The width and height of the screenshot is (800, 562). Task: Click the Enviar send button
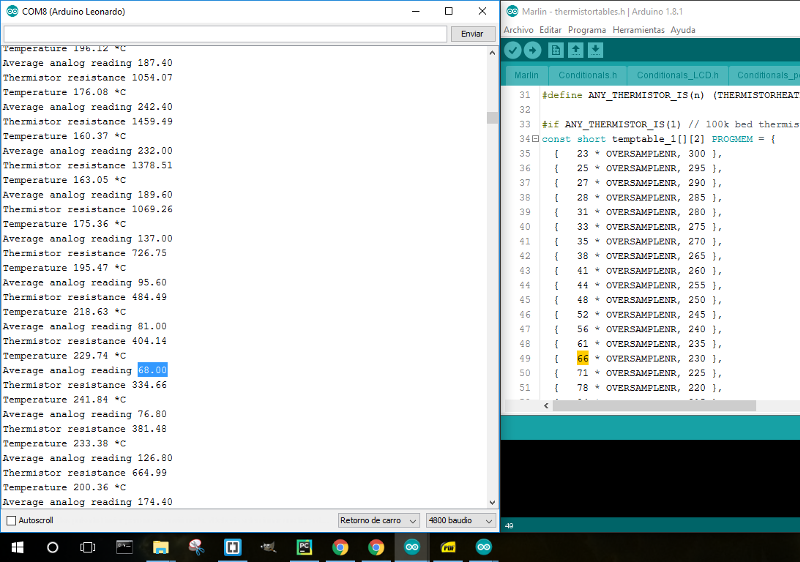[472, 34]
